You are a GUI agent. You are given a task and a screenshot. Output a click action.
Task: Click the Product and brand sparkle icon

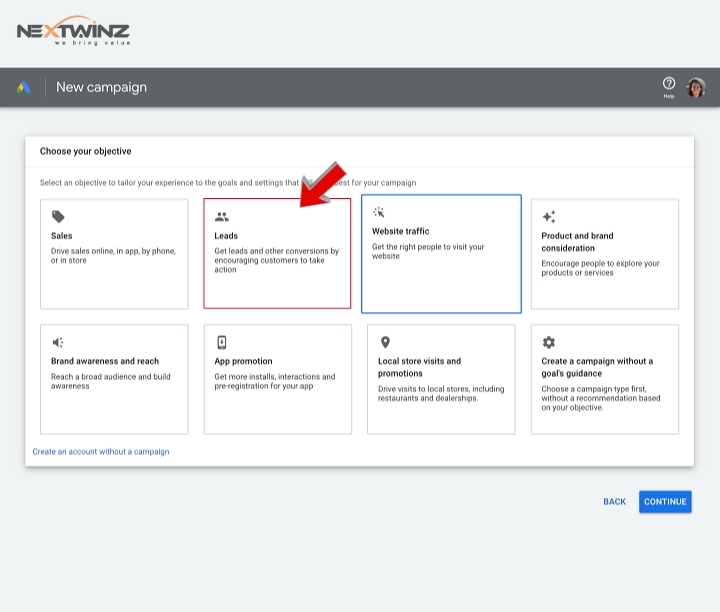(549, 216)
